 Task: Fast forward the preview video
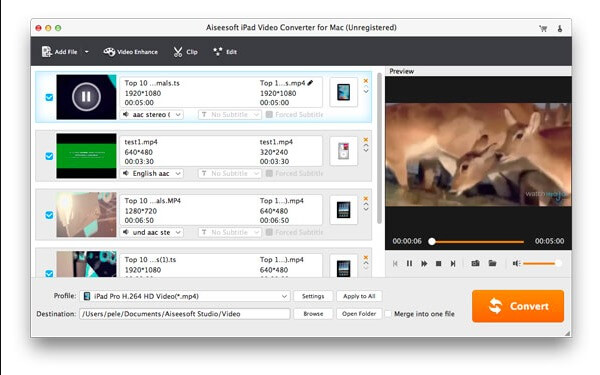point(424,263)
